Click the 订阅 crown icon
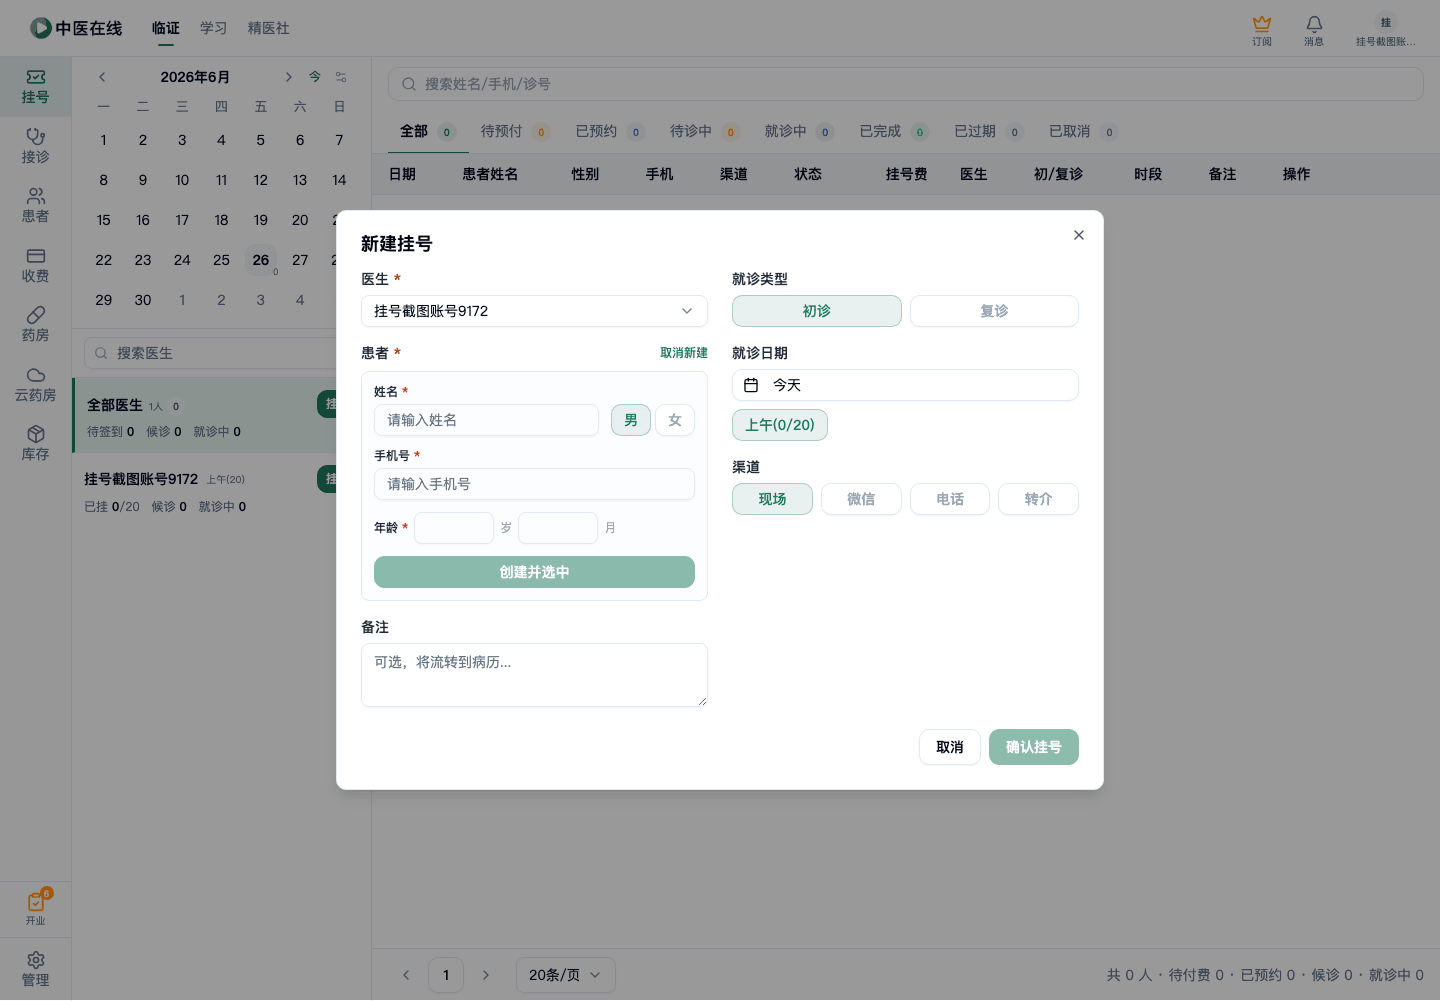This screenshot has width=1440, height=1001. coord(1262,29)
